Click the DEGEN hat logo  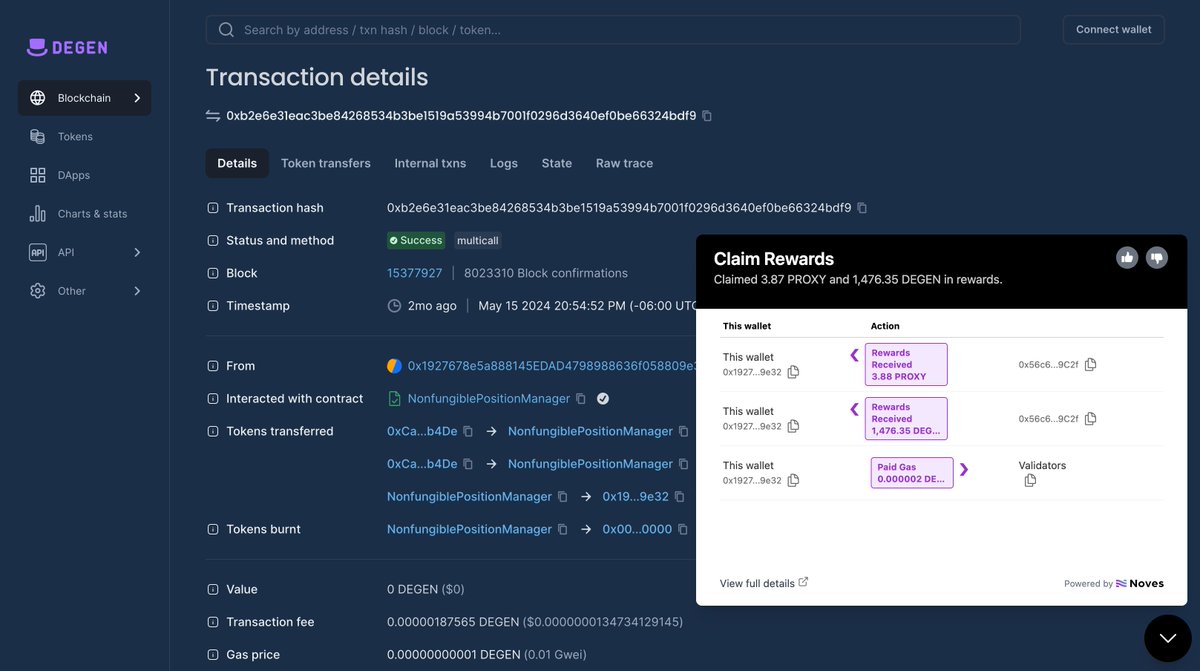coord(66,47)
